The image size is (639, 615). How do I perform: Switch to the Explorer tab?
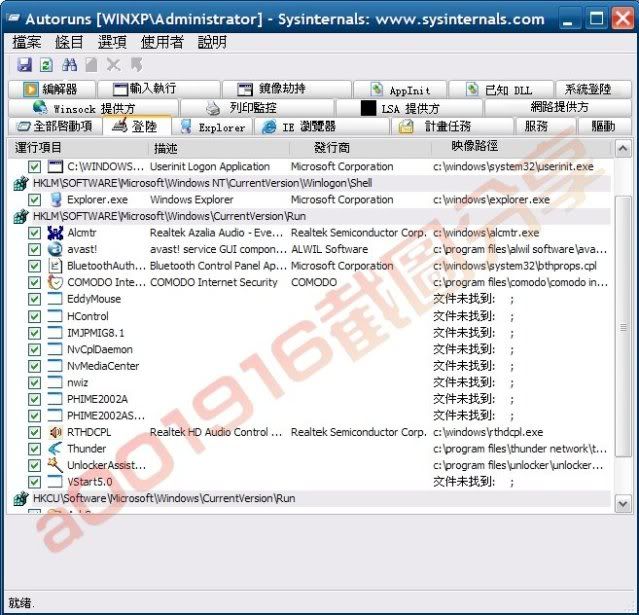[212, 127]
